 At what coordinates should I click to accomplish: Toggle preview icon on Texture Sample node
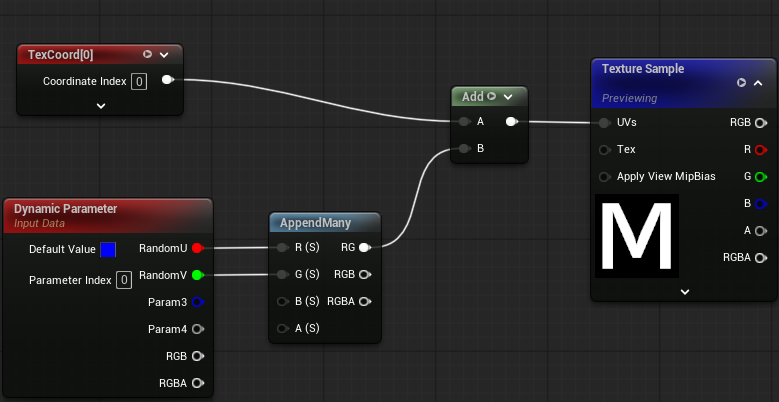pos(741,82)
